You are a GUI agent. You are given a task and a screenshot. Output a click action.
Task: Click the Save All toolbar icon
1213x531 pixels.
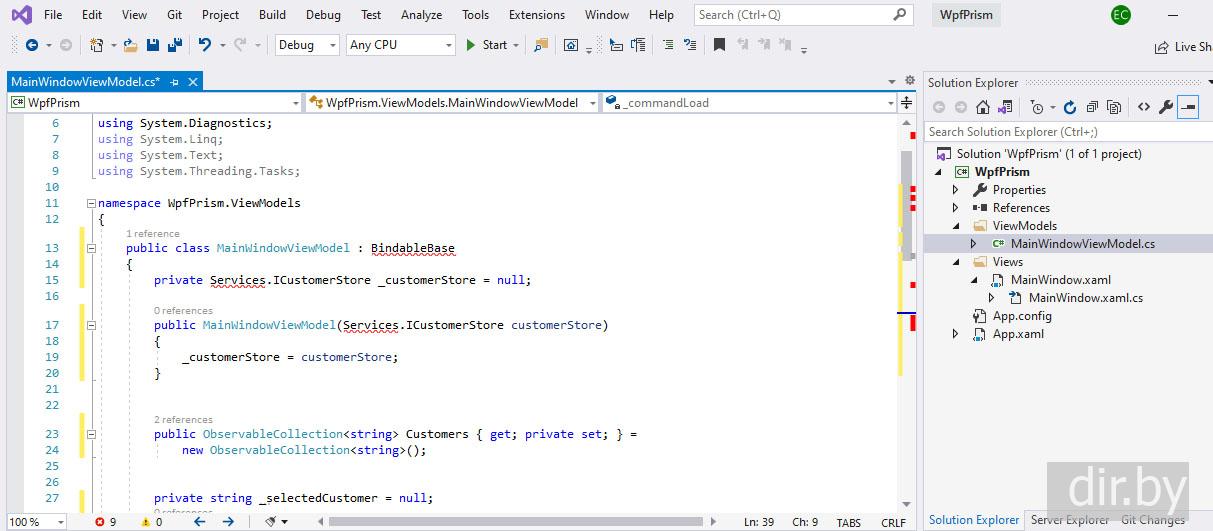pyautogui.click(x=174, y=45)
